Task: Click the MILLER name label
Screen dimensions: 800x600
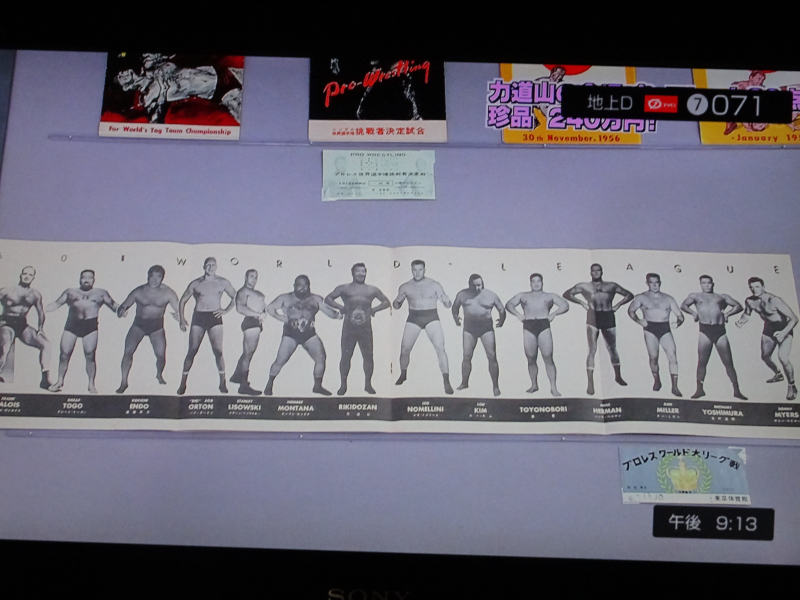Action: [668, 410]
